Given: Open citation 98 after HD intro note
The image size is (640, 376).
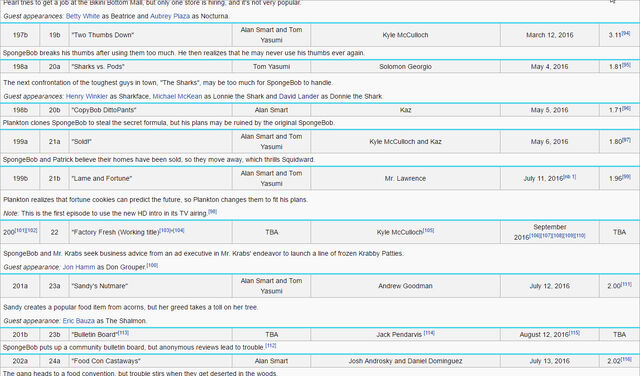Looking at the screenshot, I should (x=212, y=211).
